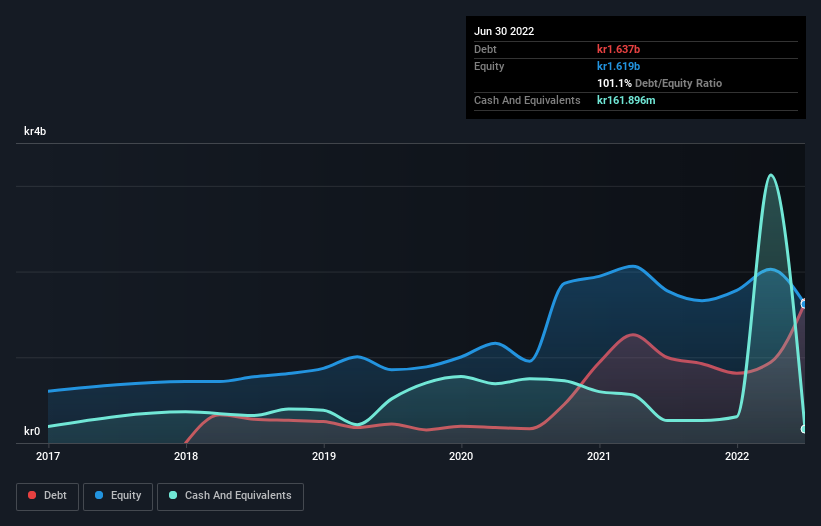Click the kr1.619b equity value
This screenshot has height=526, width=821.
pyautogui.click(x=618, y=66)
